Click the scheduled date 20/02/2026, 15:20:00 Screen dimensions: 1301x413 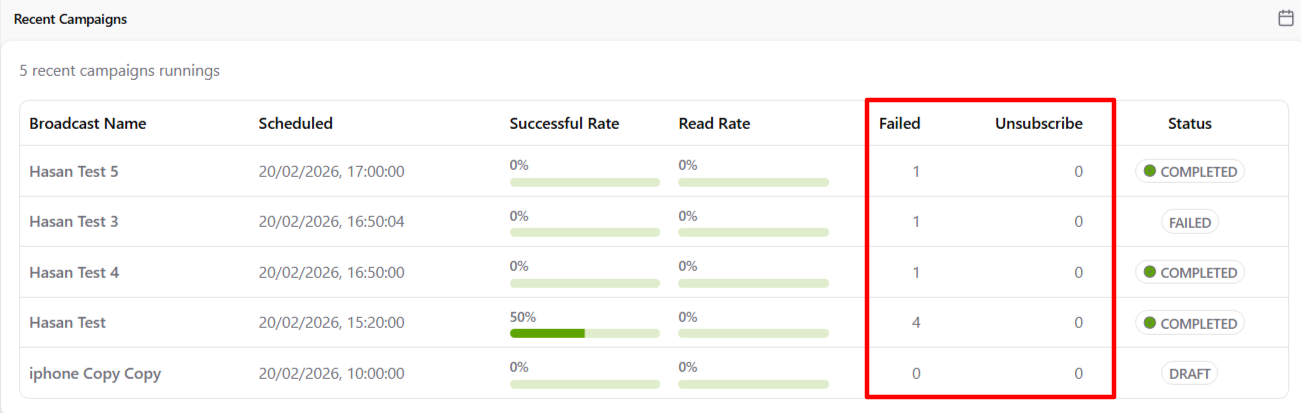pyautogui.click(x=331, y=323)
